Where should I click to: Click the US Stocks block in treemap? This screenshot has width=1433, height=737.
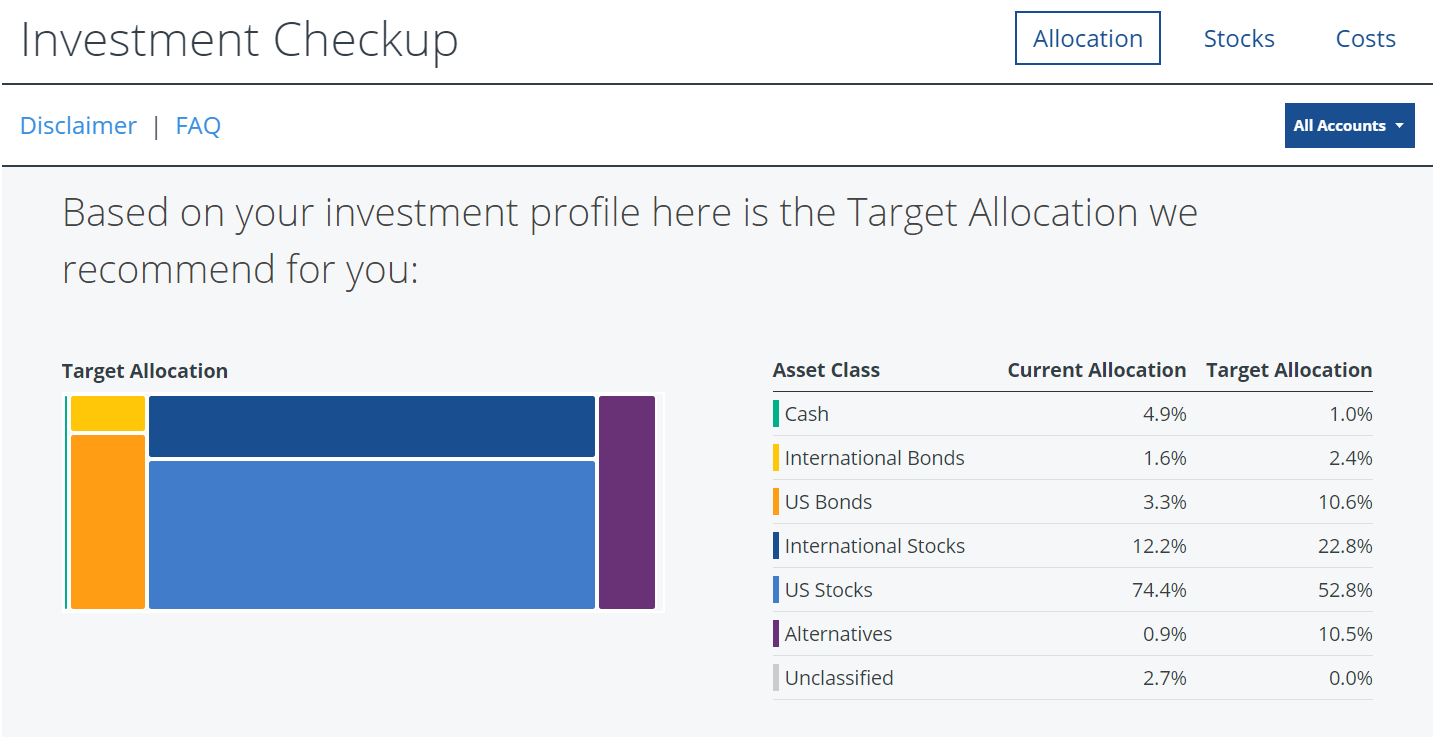coord(372,534)
